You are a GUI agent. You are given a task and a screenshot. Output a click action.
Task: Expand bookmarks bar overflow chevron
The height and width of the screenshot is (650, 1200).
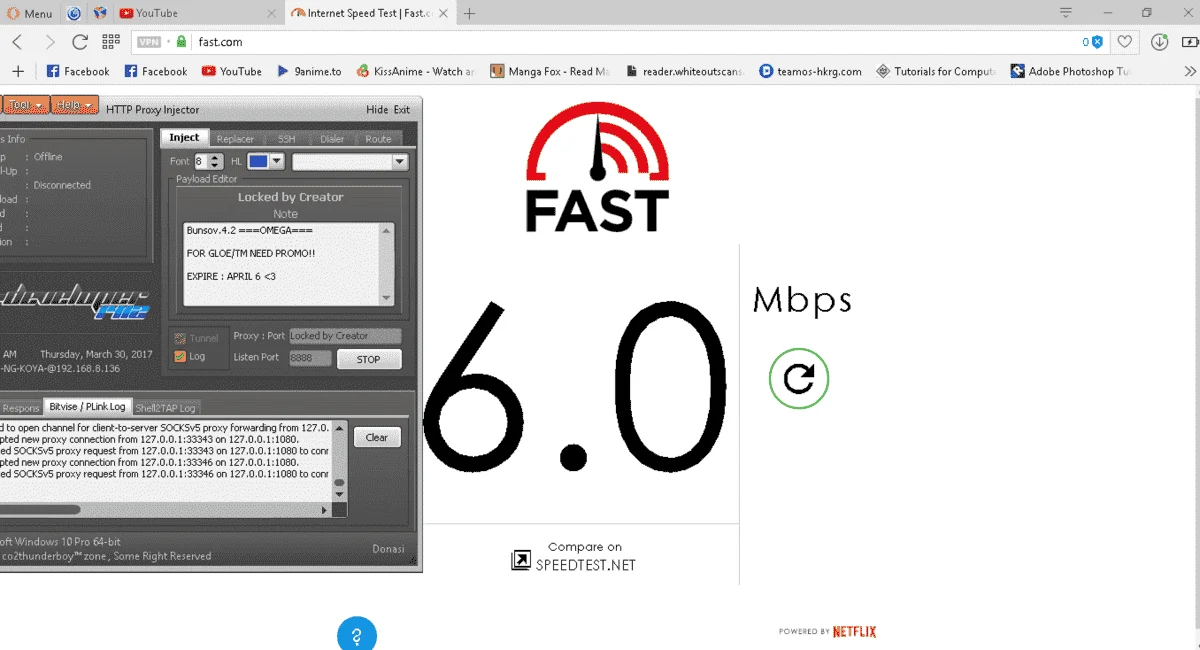(1189, 71)
